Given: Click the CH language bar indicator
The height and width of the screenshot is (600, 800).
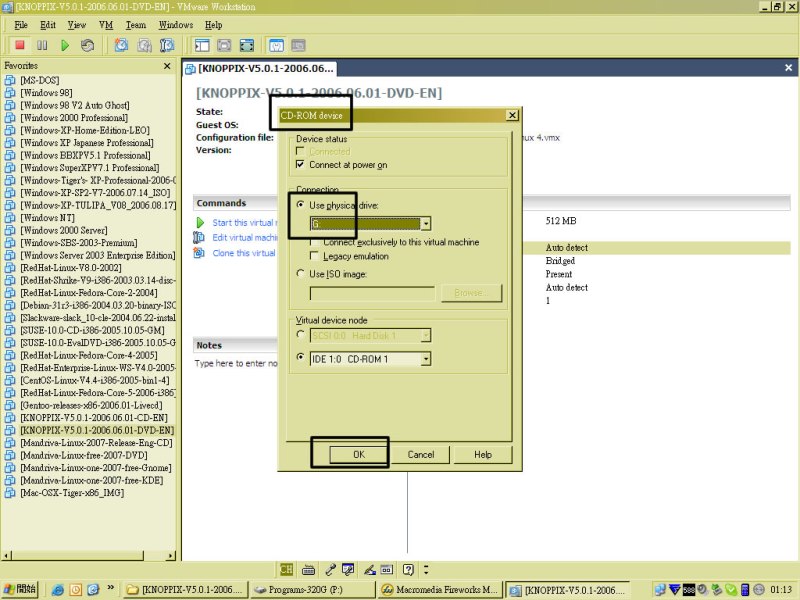Looking at the screenshot, I should 286,569.
